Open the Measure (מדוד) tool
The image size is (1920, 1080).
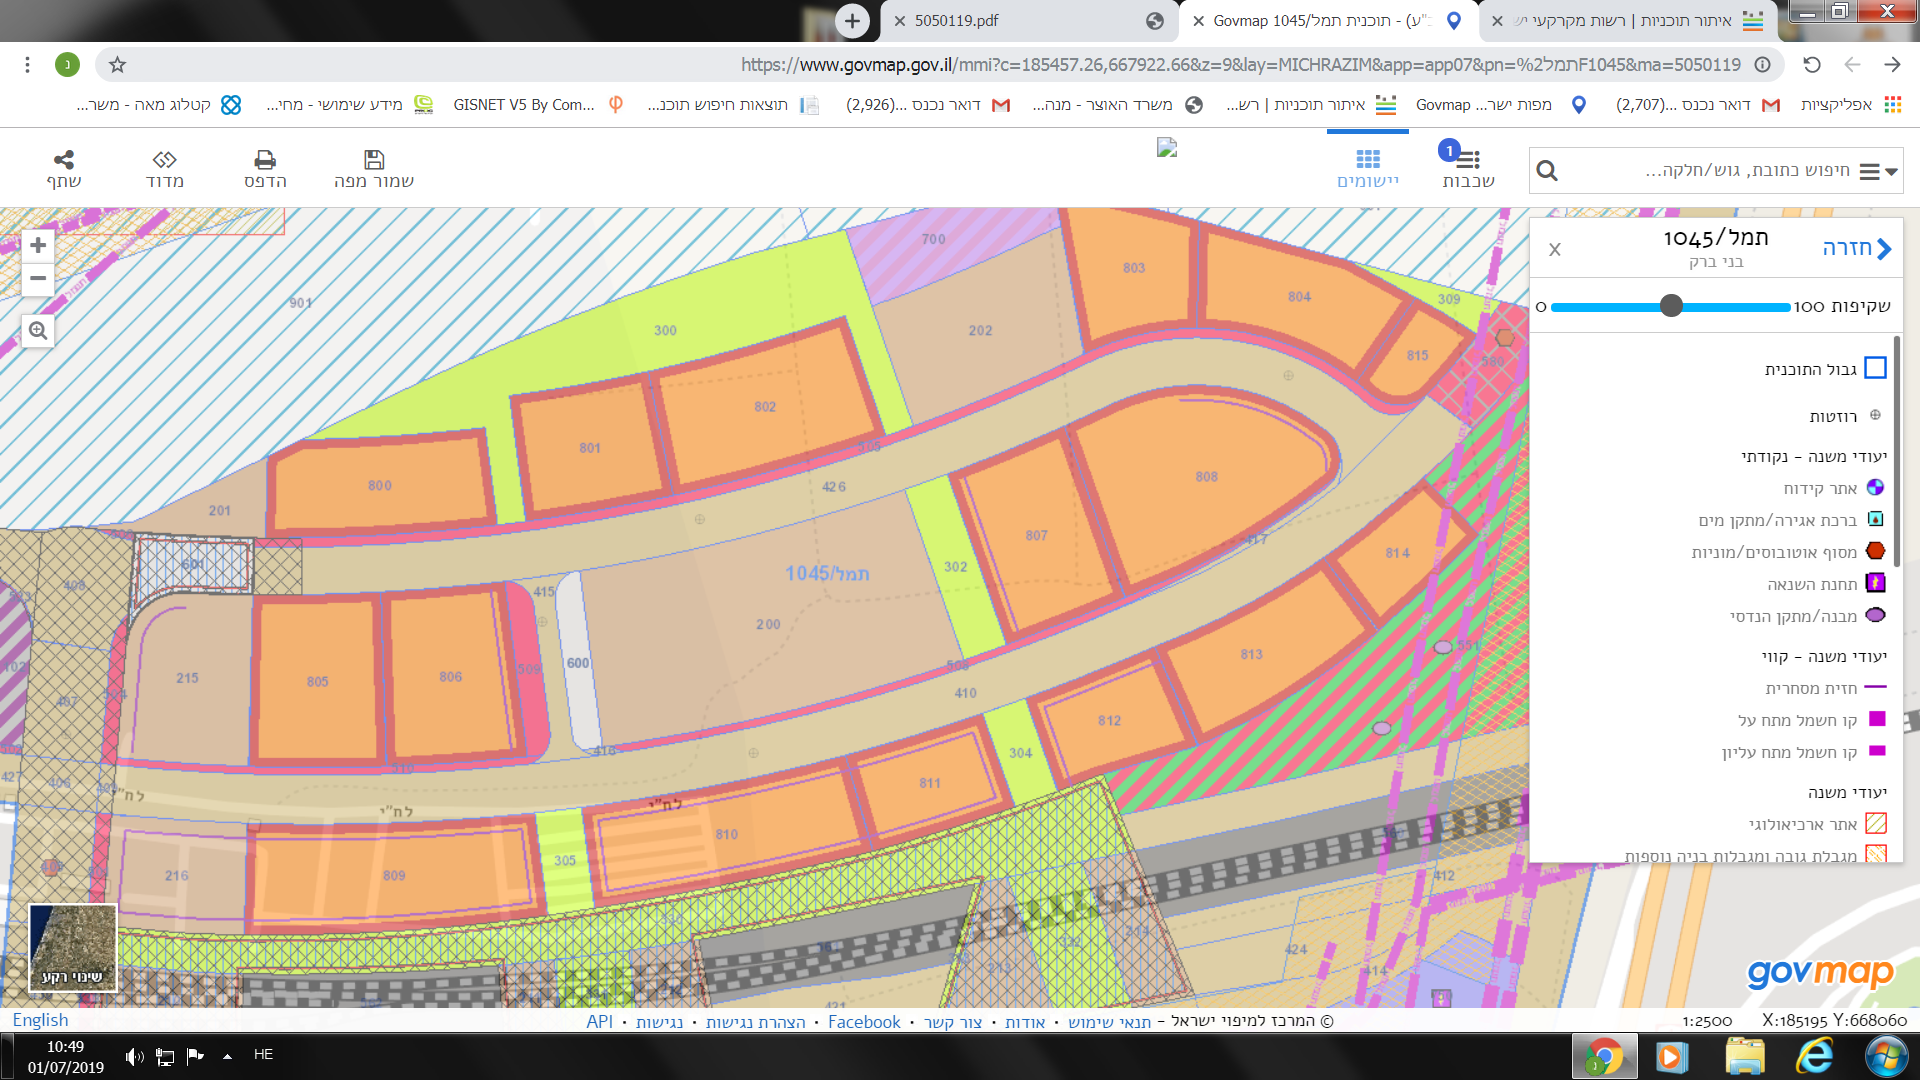pos(165,160)
